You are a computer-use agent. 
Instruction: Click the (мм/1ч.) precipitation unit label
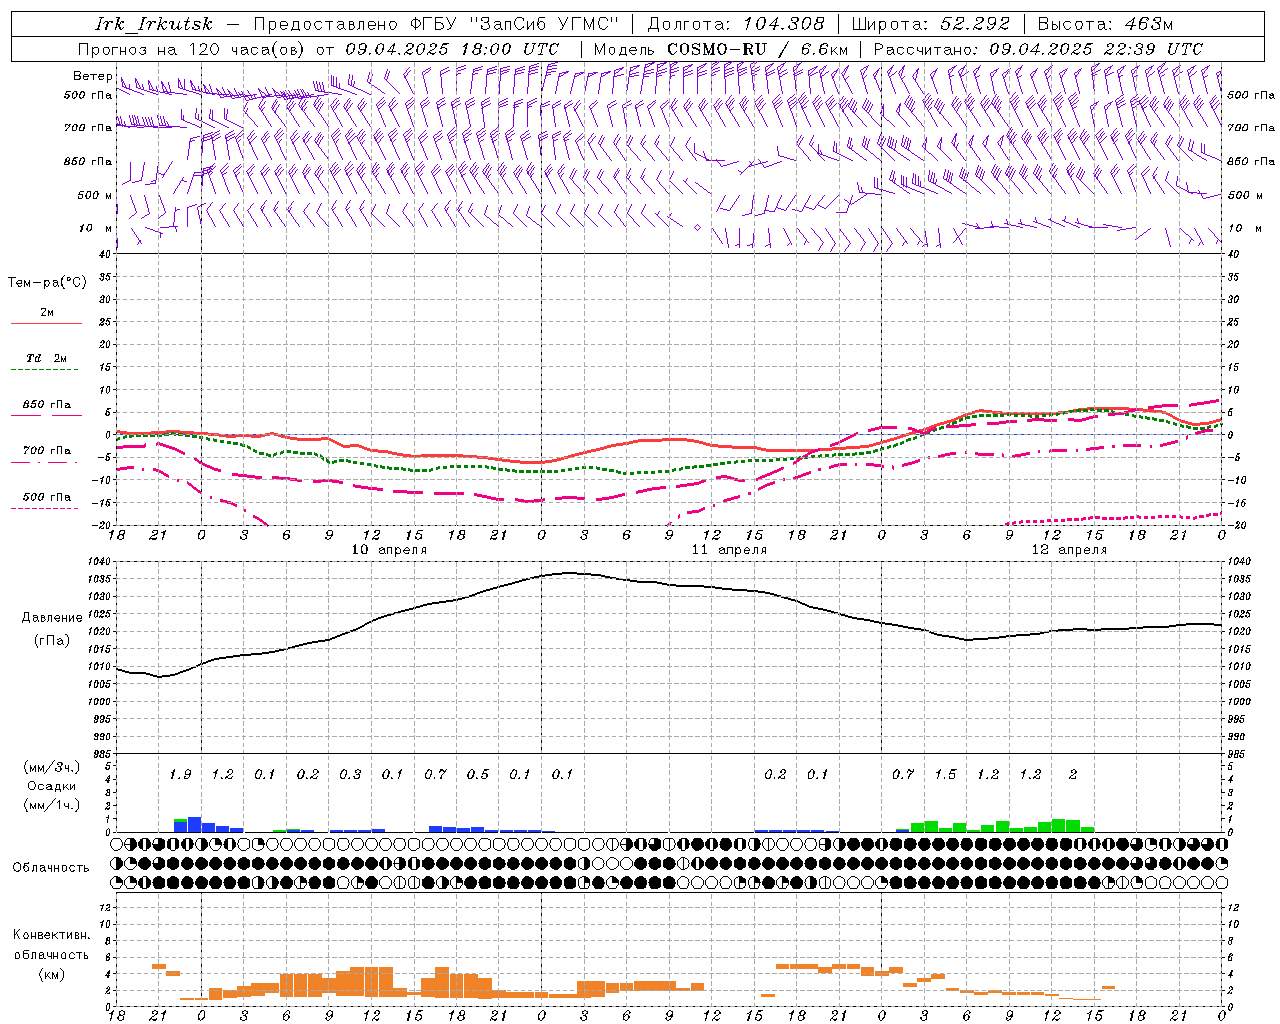point(51,805)
